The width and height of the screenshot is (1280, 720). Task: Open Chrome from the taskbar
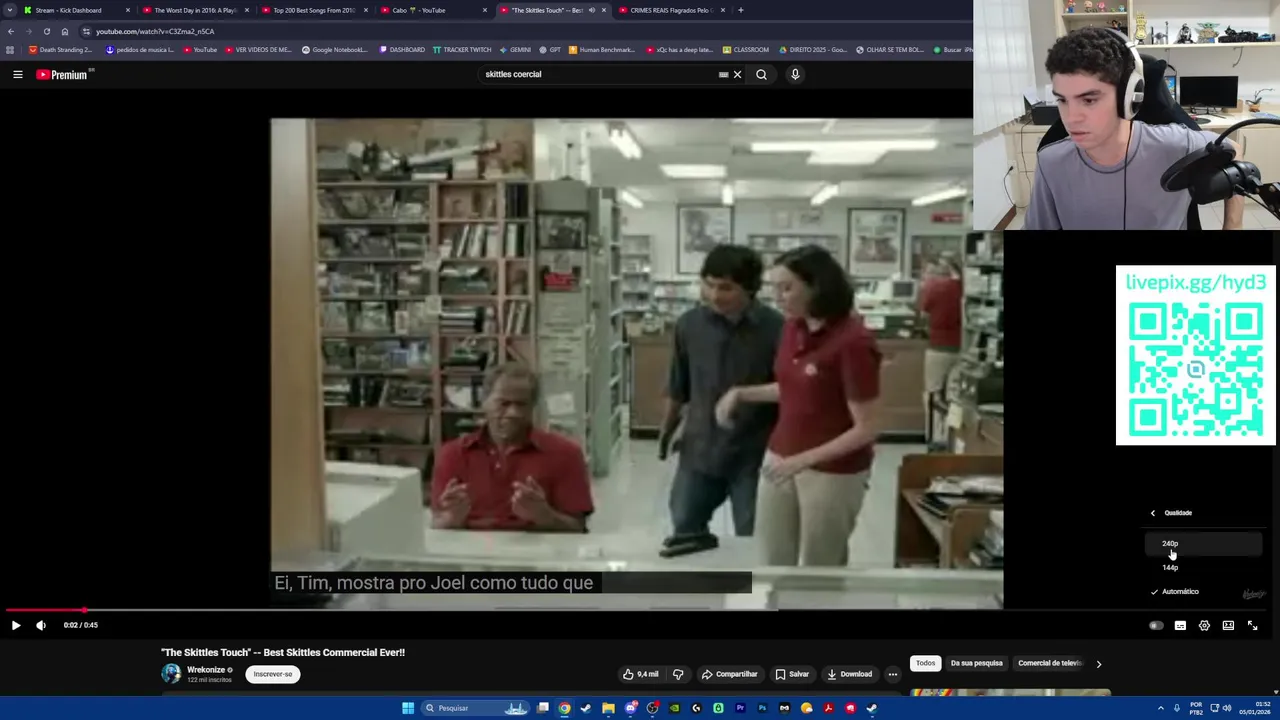coord(564,708)
